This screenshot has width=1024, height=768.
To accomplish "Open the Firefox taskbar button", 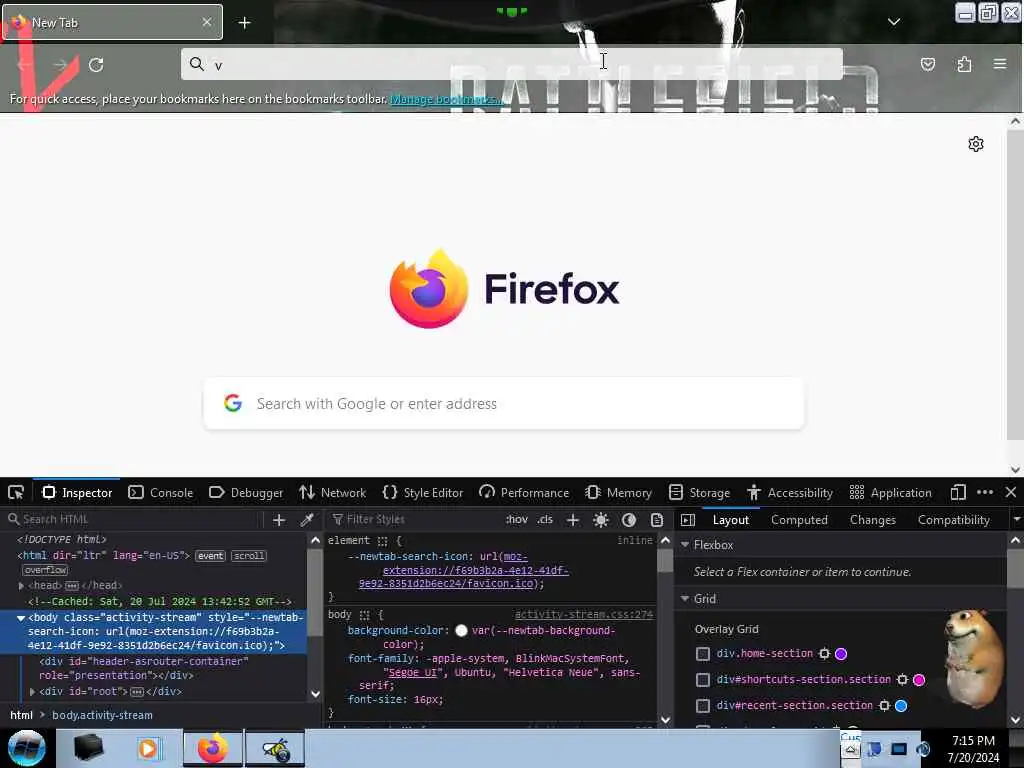I will (213, 748).
